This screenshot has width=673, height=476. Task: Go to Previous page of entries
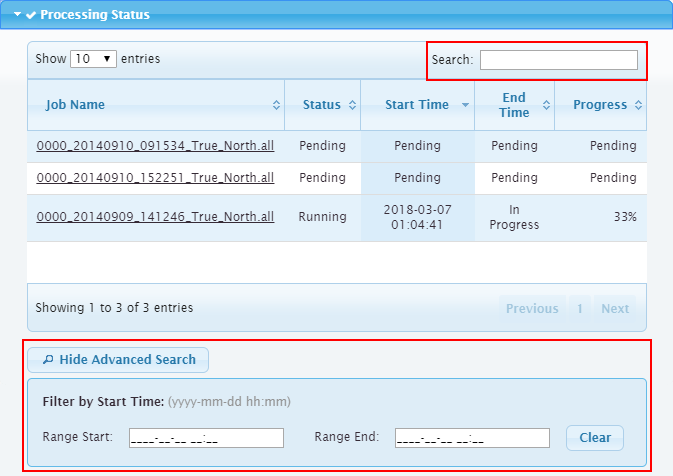532,309
